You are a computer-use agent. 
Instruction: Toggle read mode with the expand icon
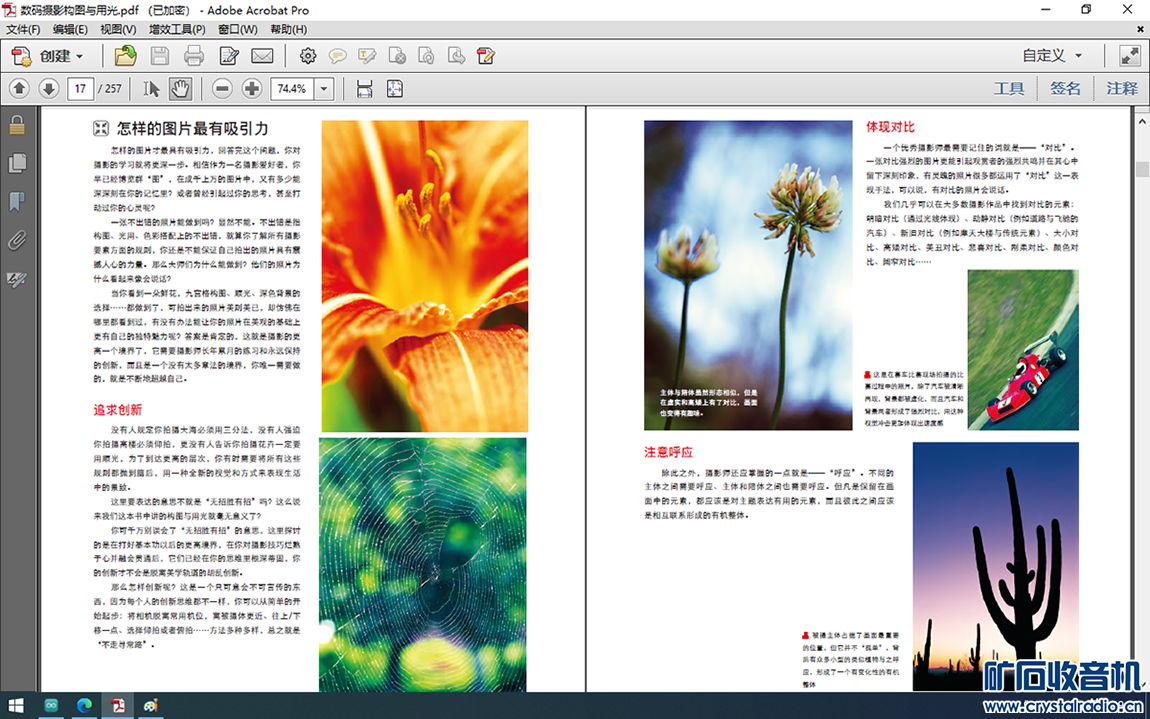[x=1129, y=56]
